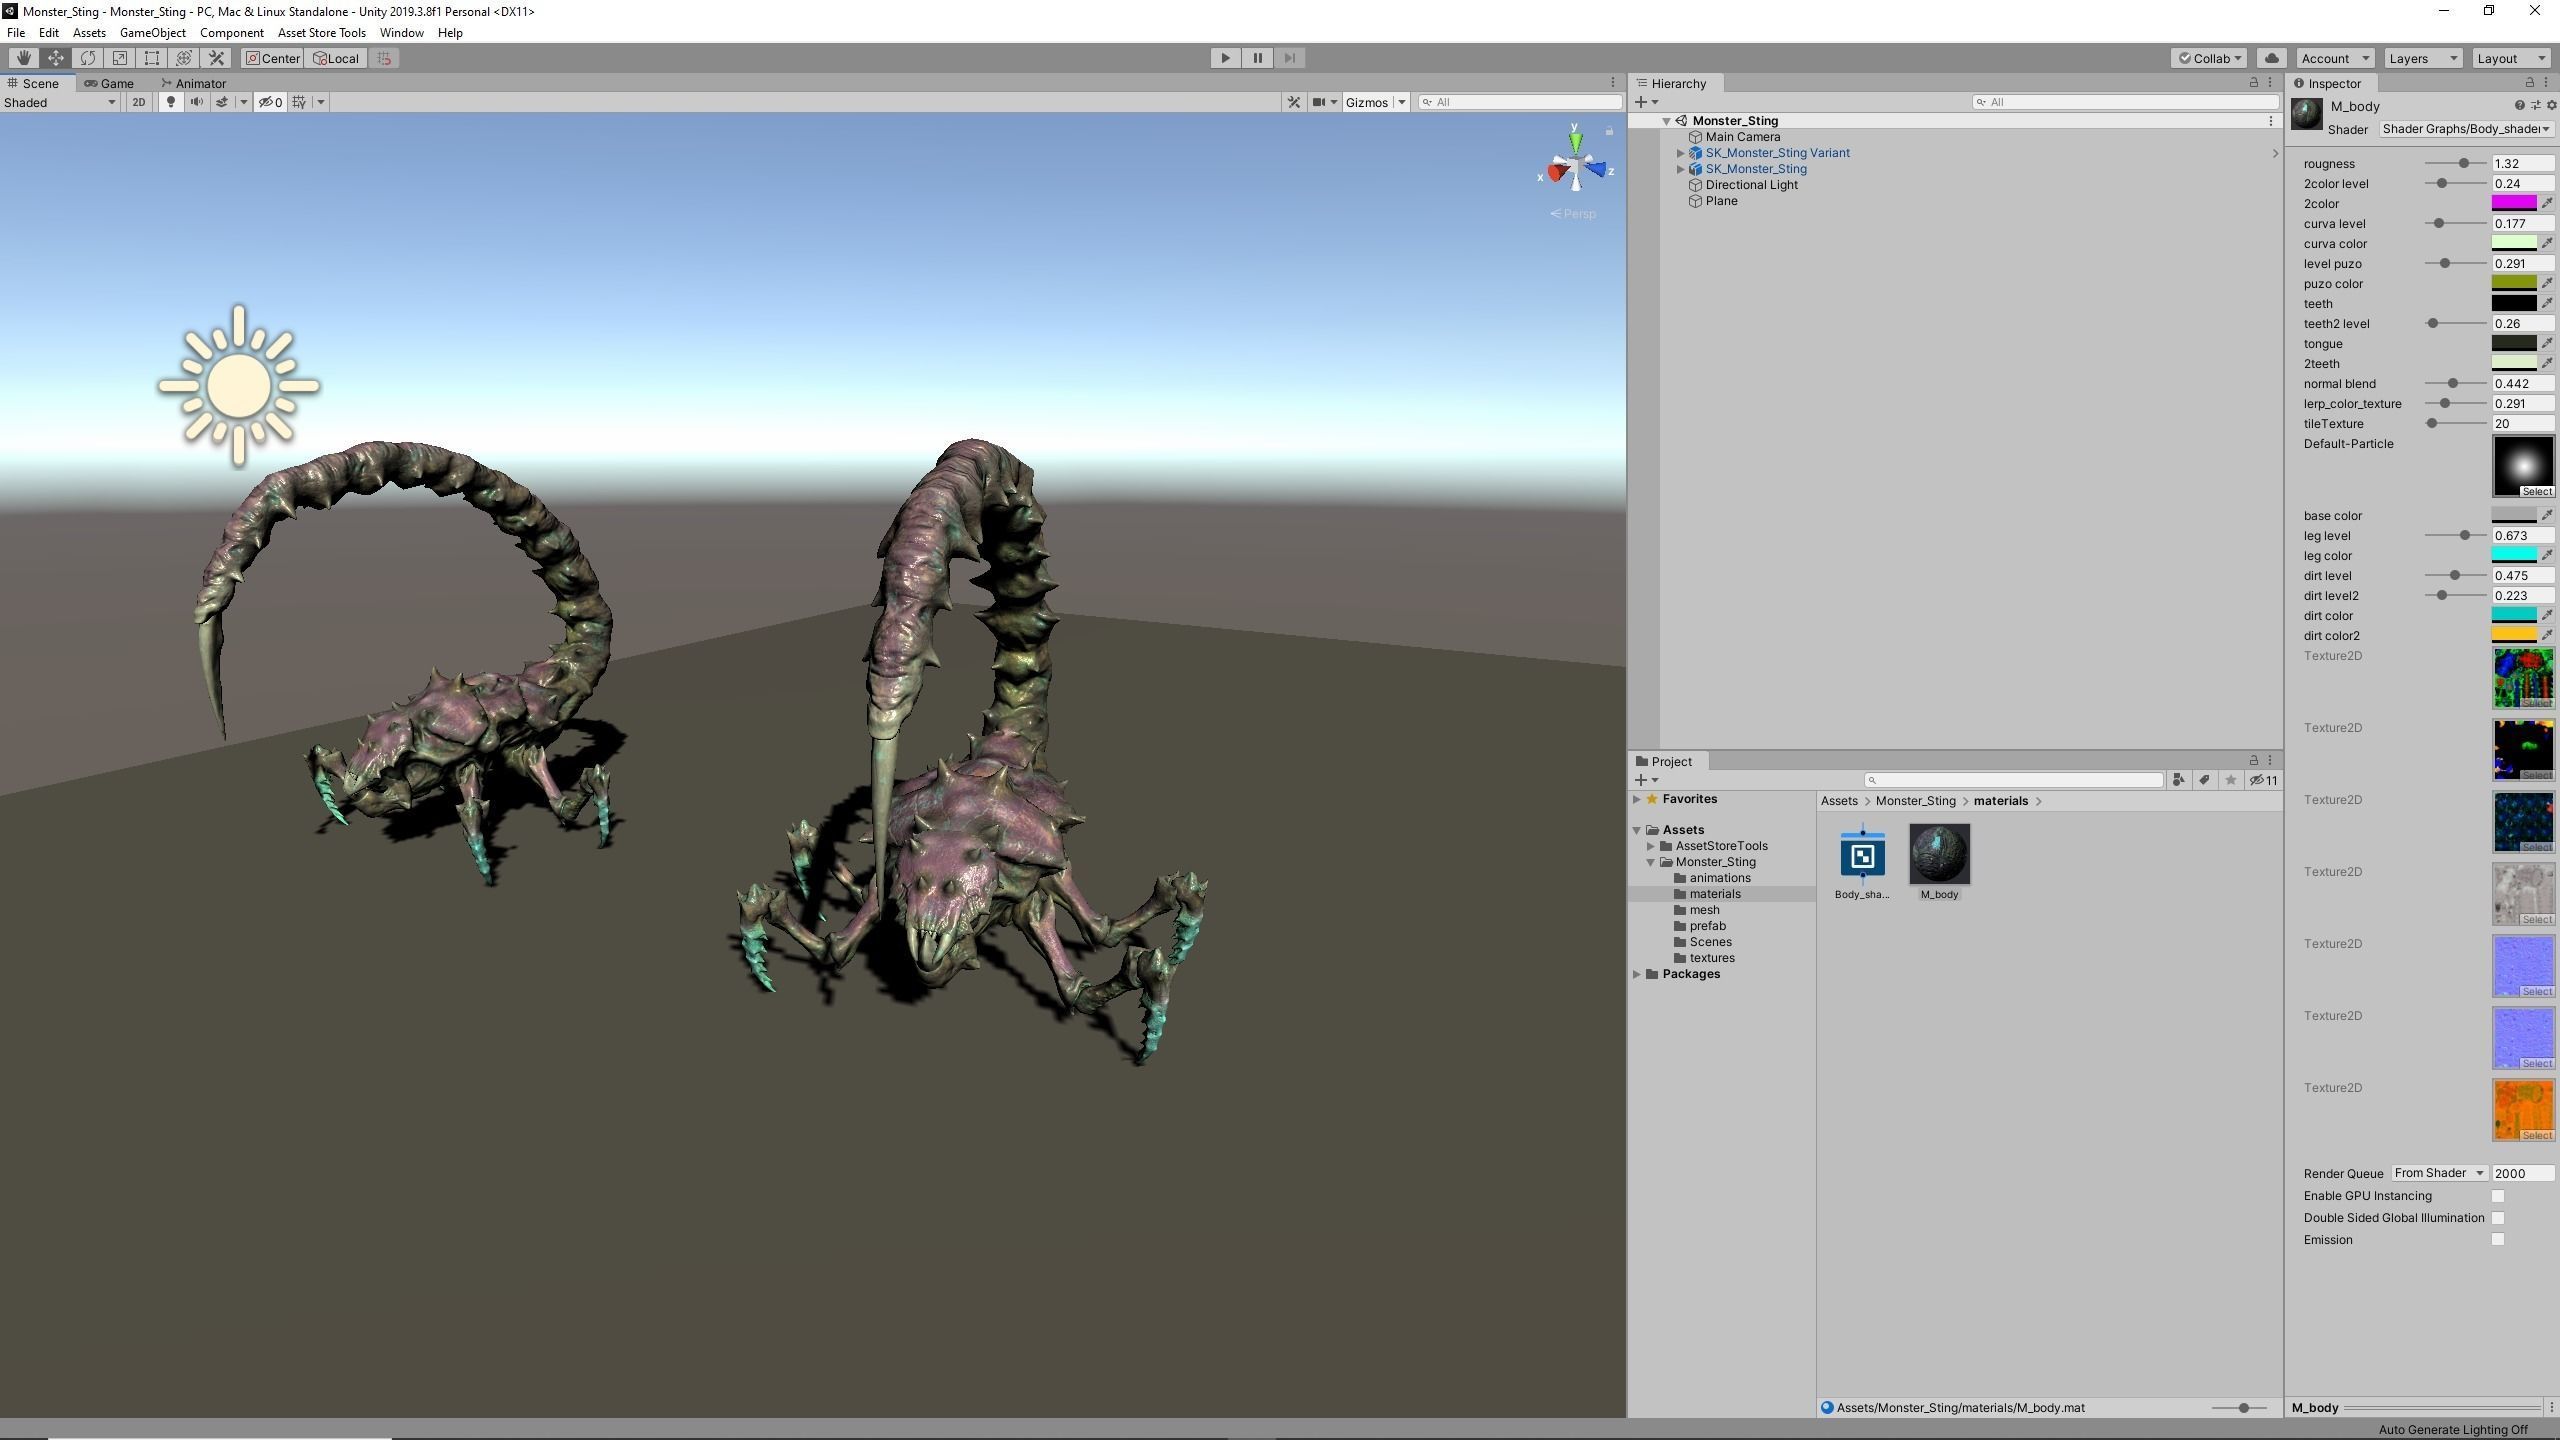Enable GPU Instancing checkbox

click(2498, 1196)
